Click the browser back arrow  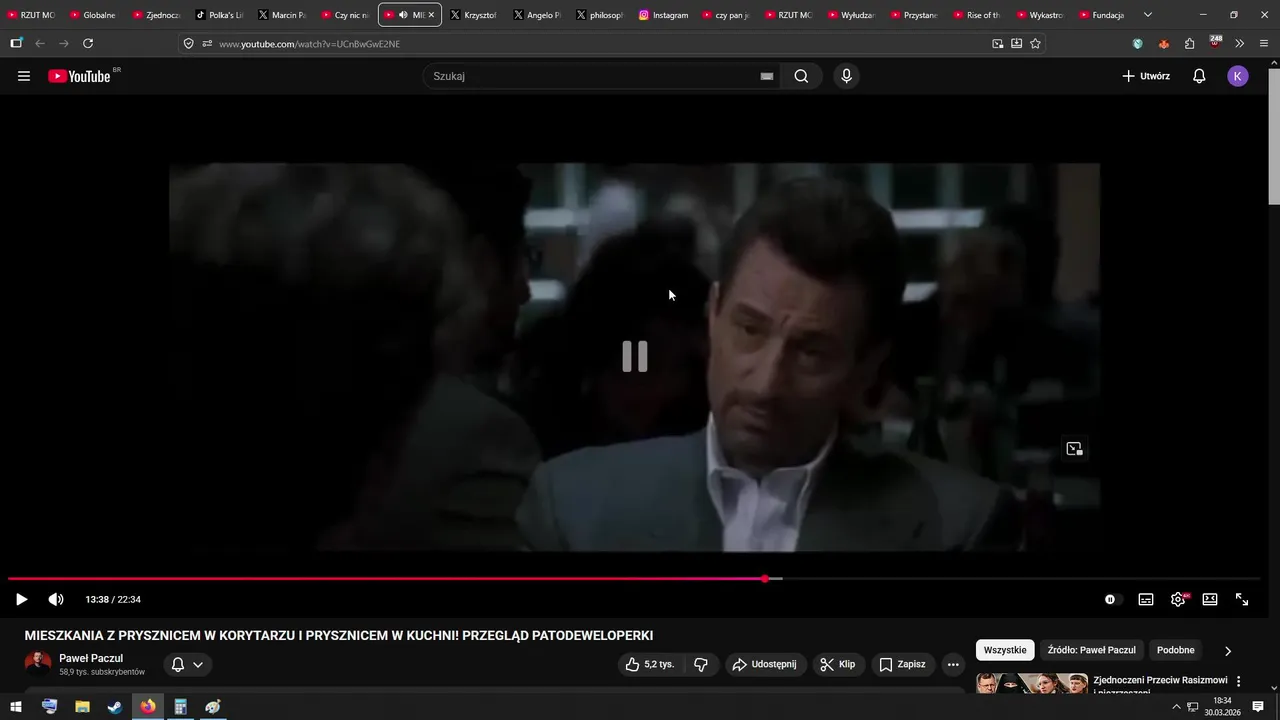click(x=40, y=43)
